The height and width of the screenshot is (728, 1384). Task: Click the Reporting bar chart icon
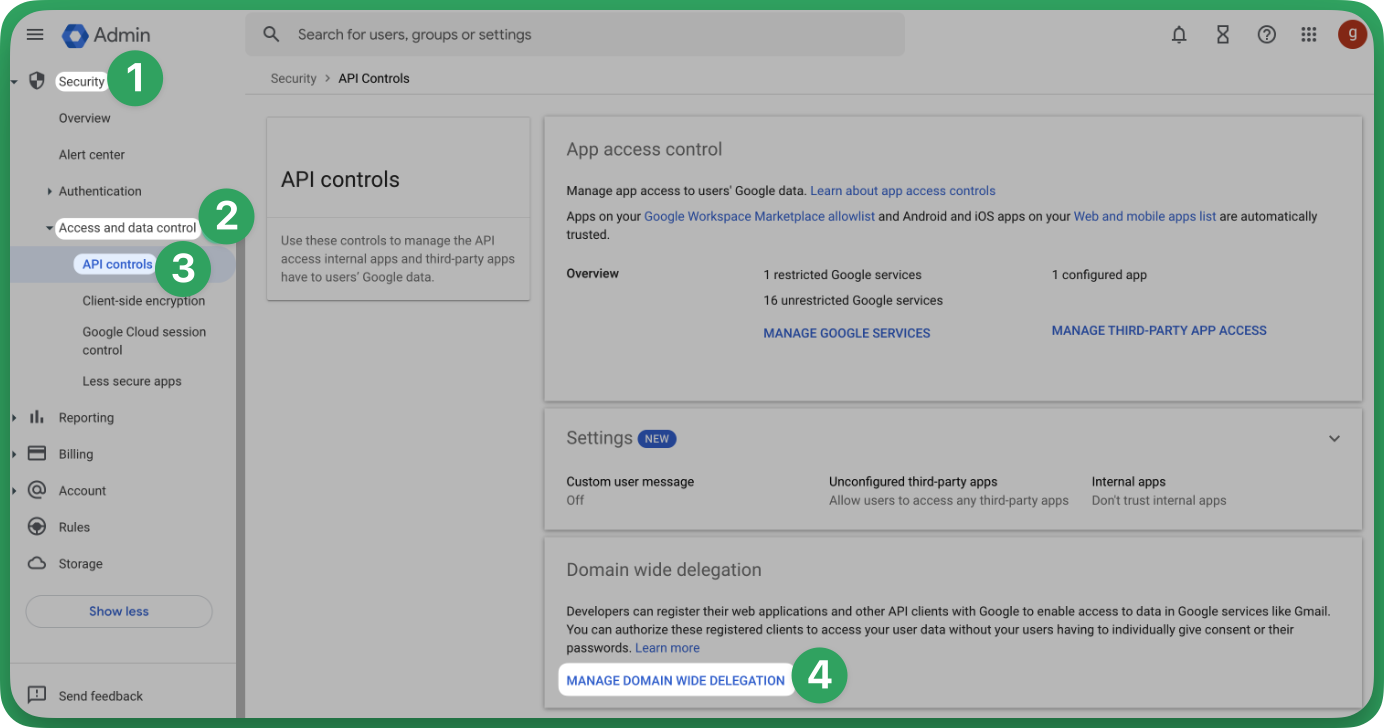pos(37,417)
